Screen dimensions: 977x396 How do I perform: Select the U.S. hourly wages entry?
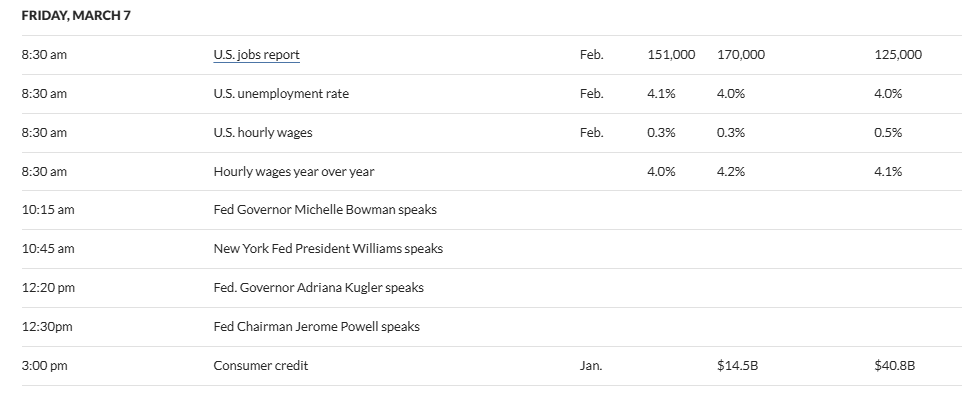pos(263,133)
